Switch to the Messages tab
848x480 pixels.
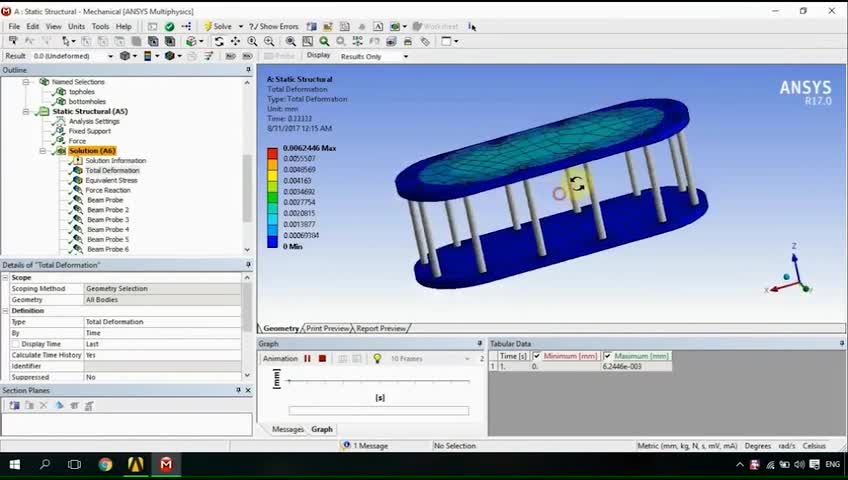coord(288,429)
